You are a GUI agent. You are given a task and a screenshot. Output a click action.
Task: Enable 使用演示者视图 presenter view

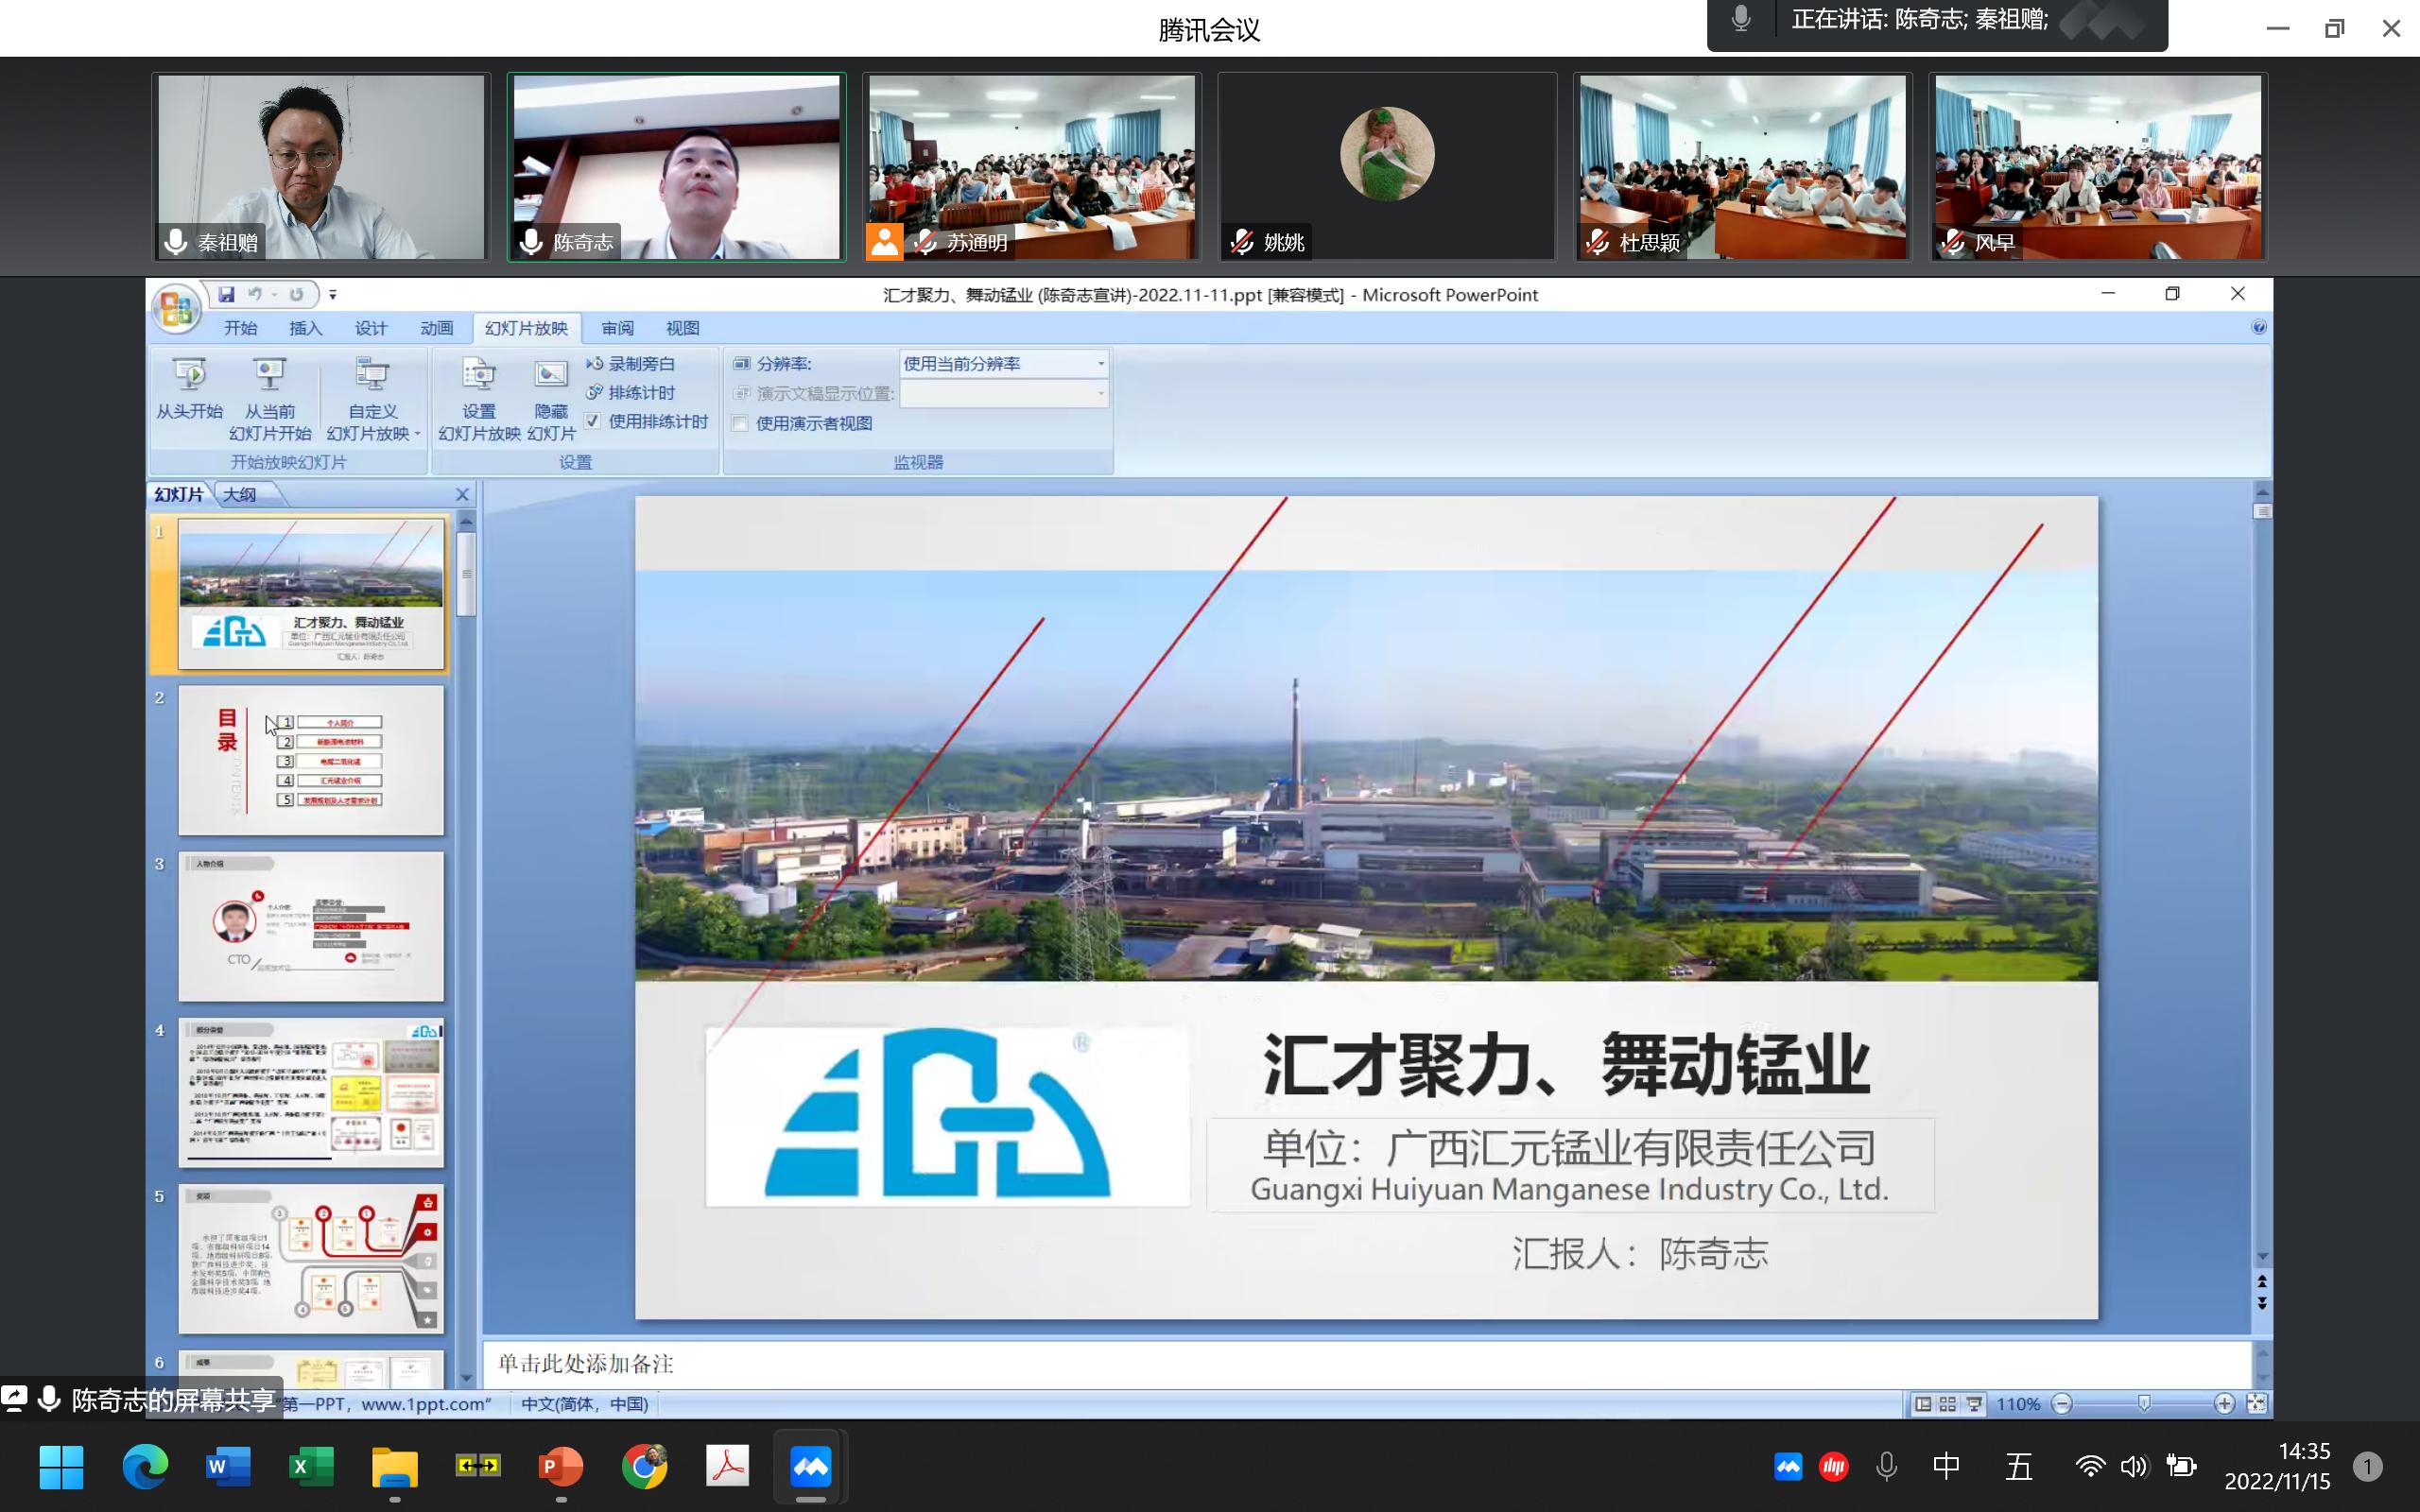click(740, 423)
